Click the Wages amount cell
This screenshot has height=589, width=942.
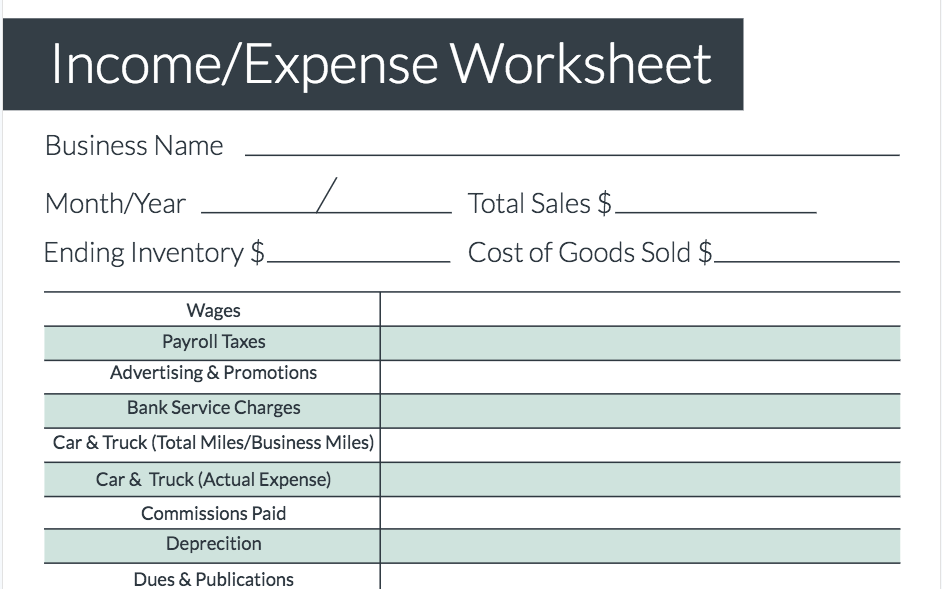tap(639, 310)
